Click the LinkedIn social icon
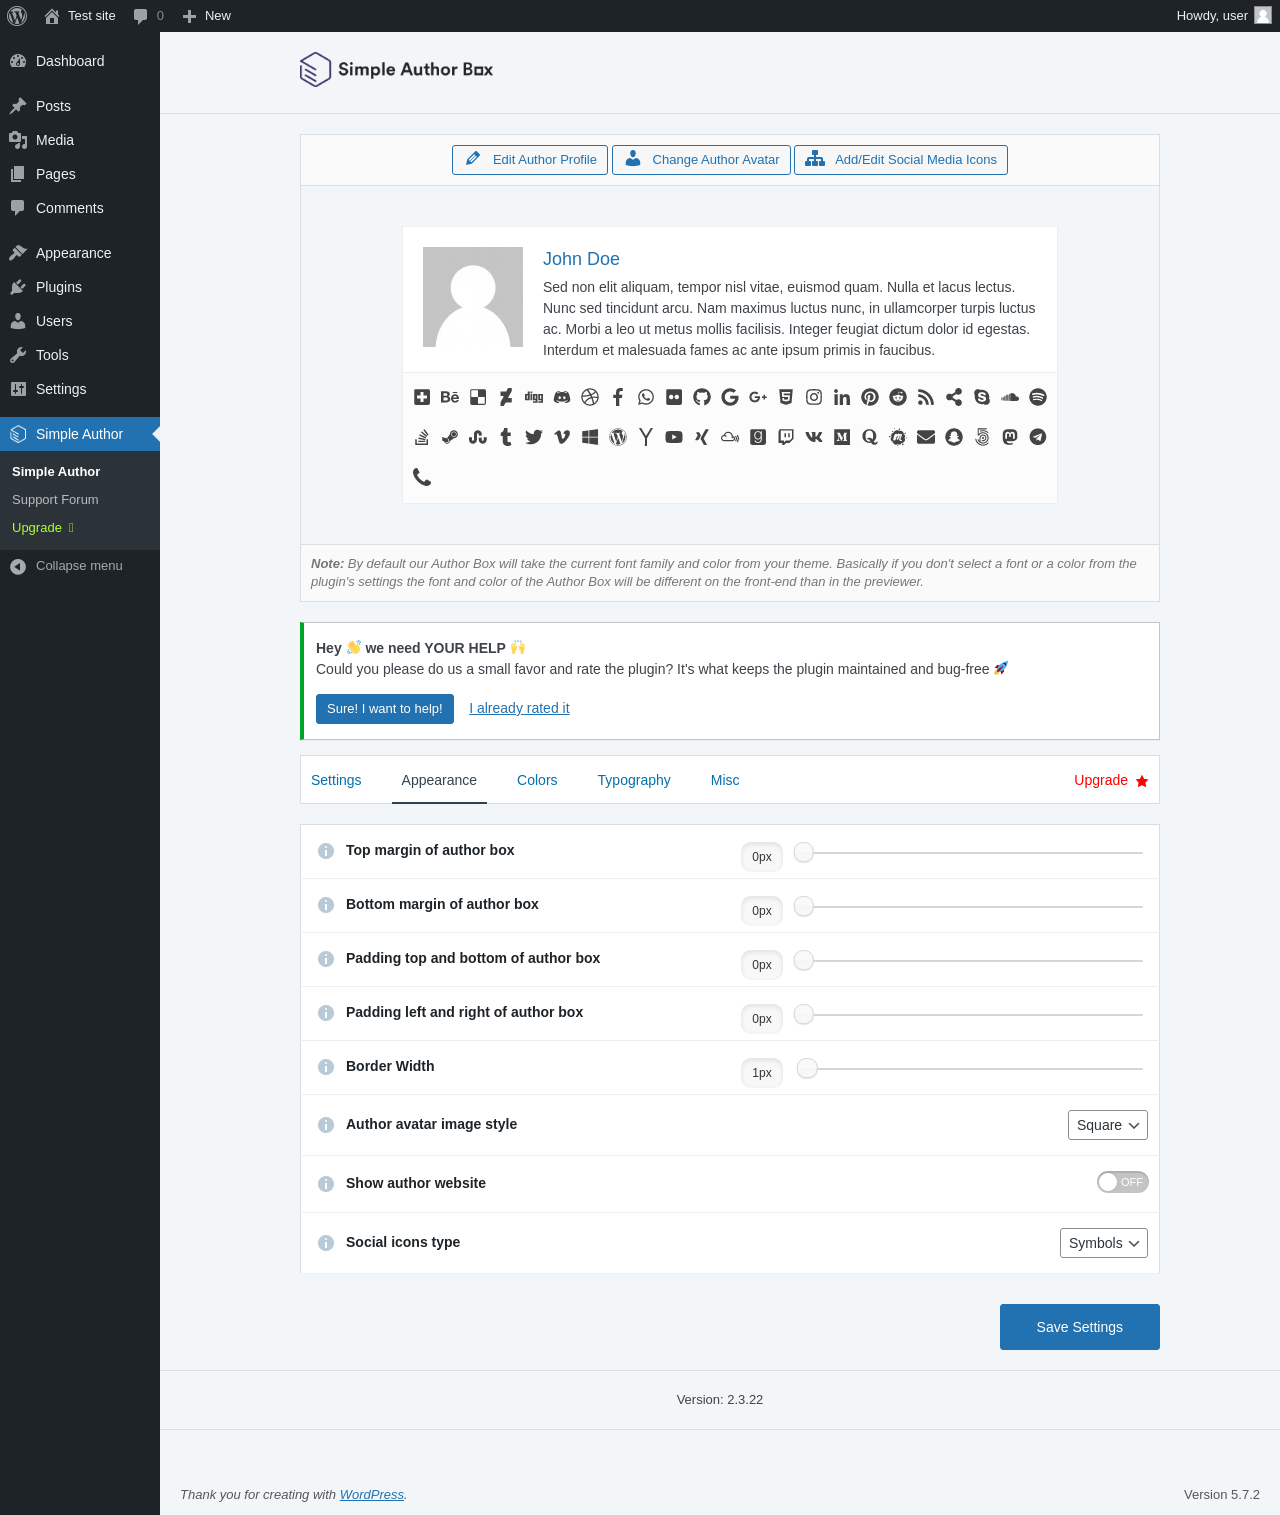 tap(842, 397)
